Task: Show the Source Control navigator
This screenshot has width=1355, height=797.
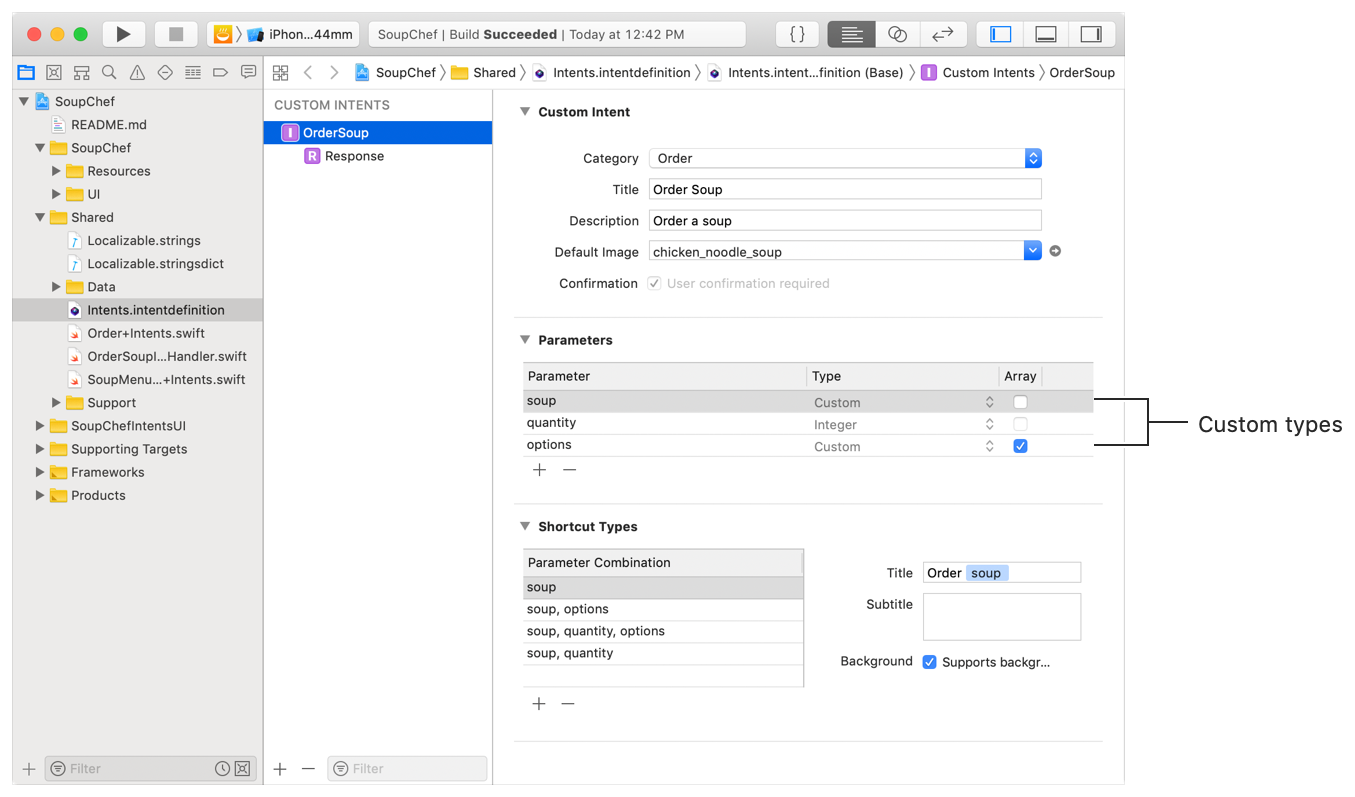Action: (x=54, y=72)
